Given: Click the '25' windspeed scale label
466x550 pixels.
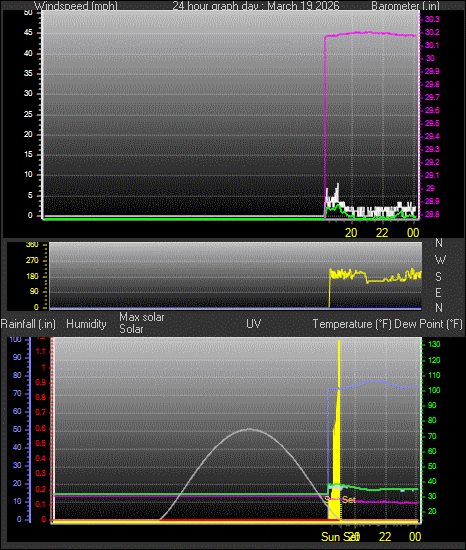Looking at the screenshot, I should tap(28, 114).
